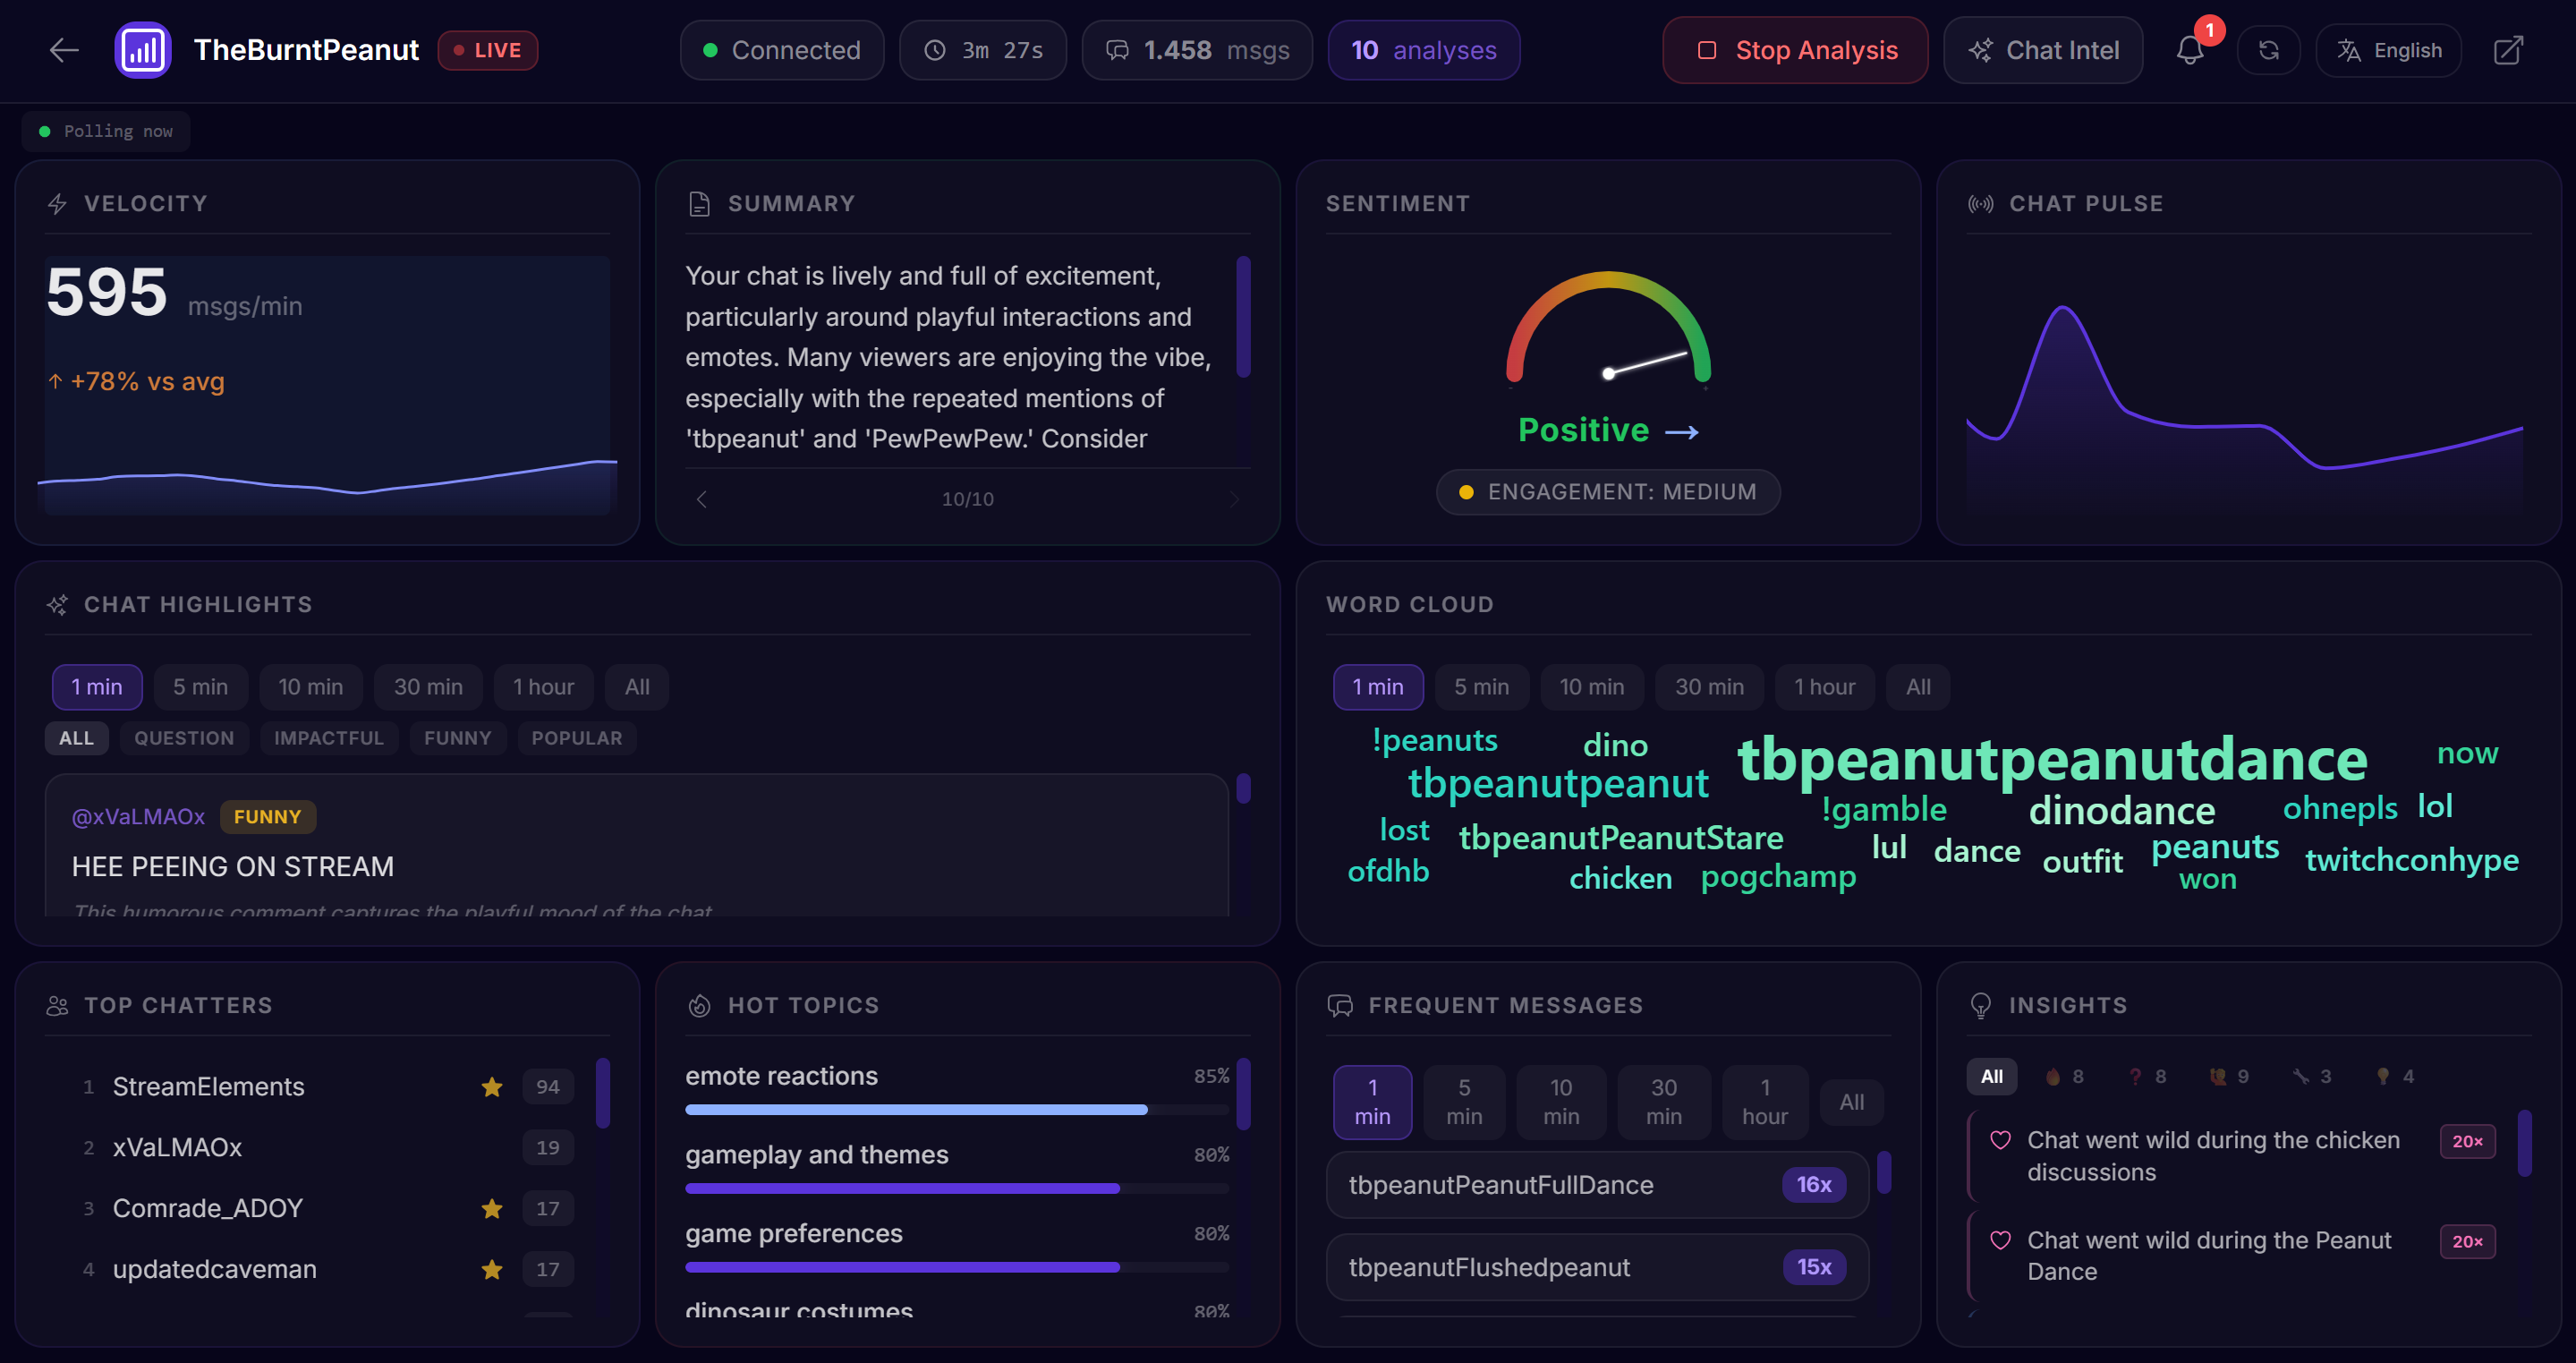
Task: Open the English language dropdown
Action: pos(2388,50)
